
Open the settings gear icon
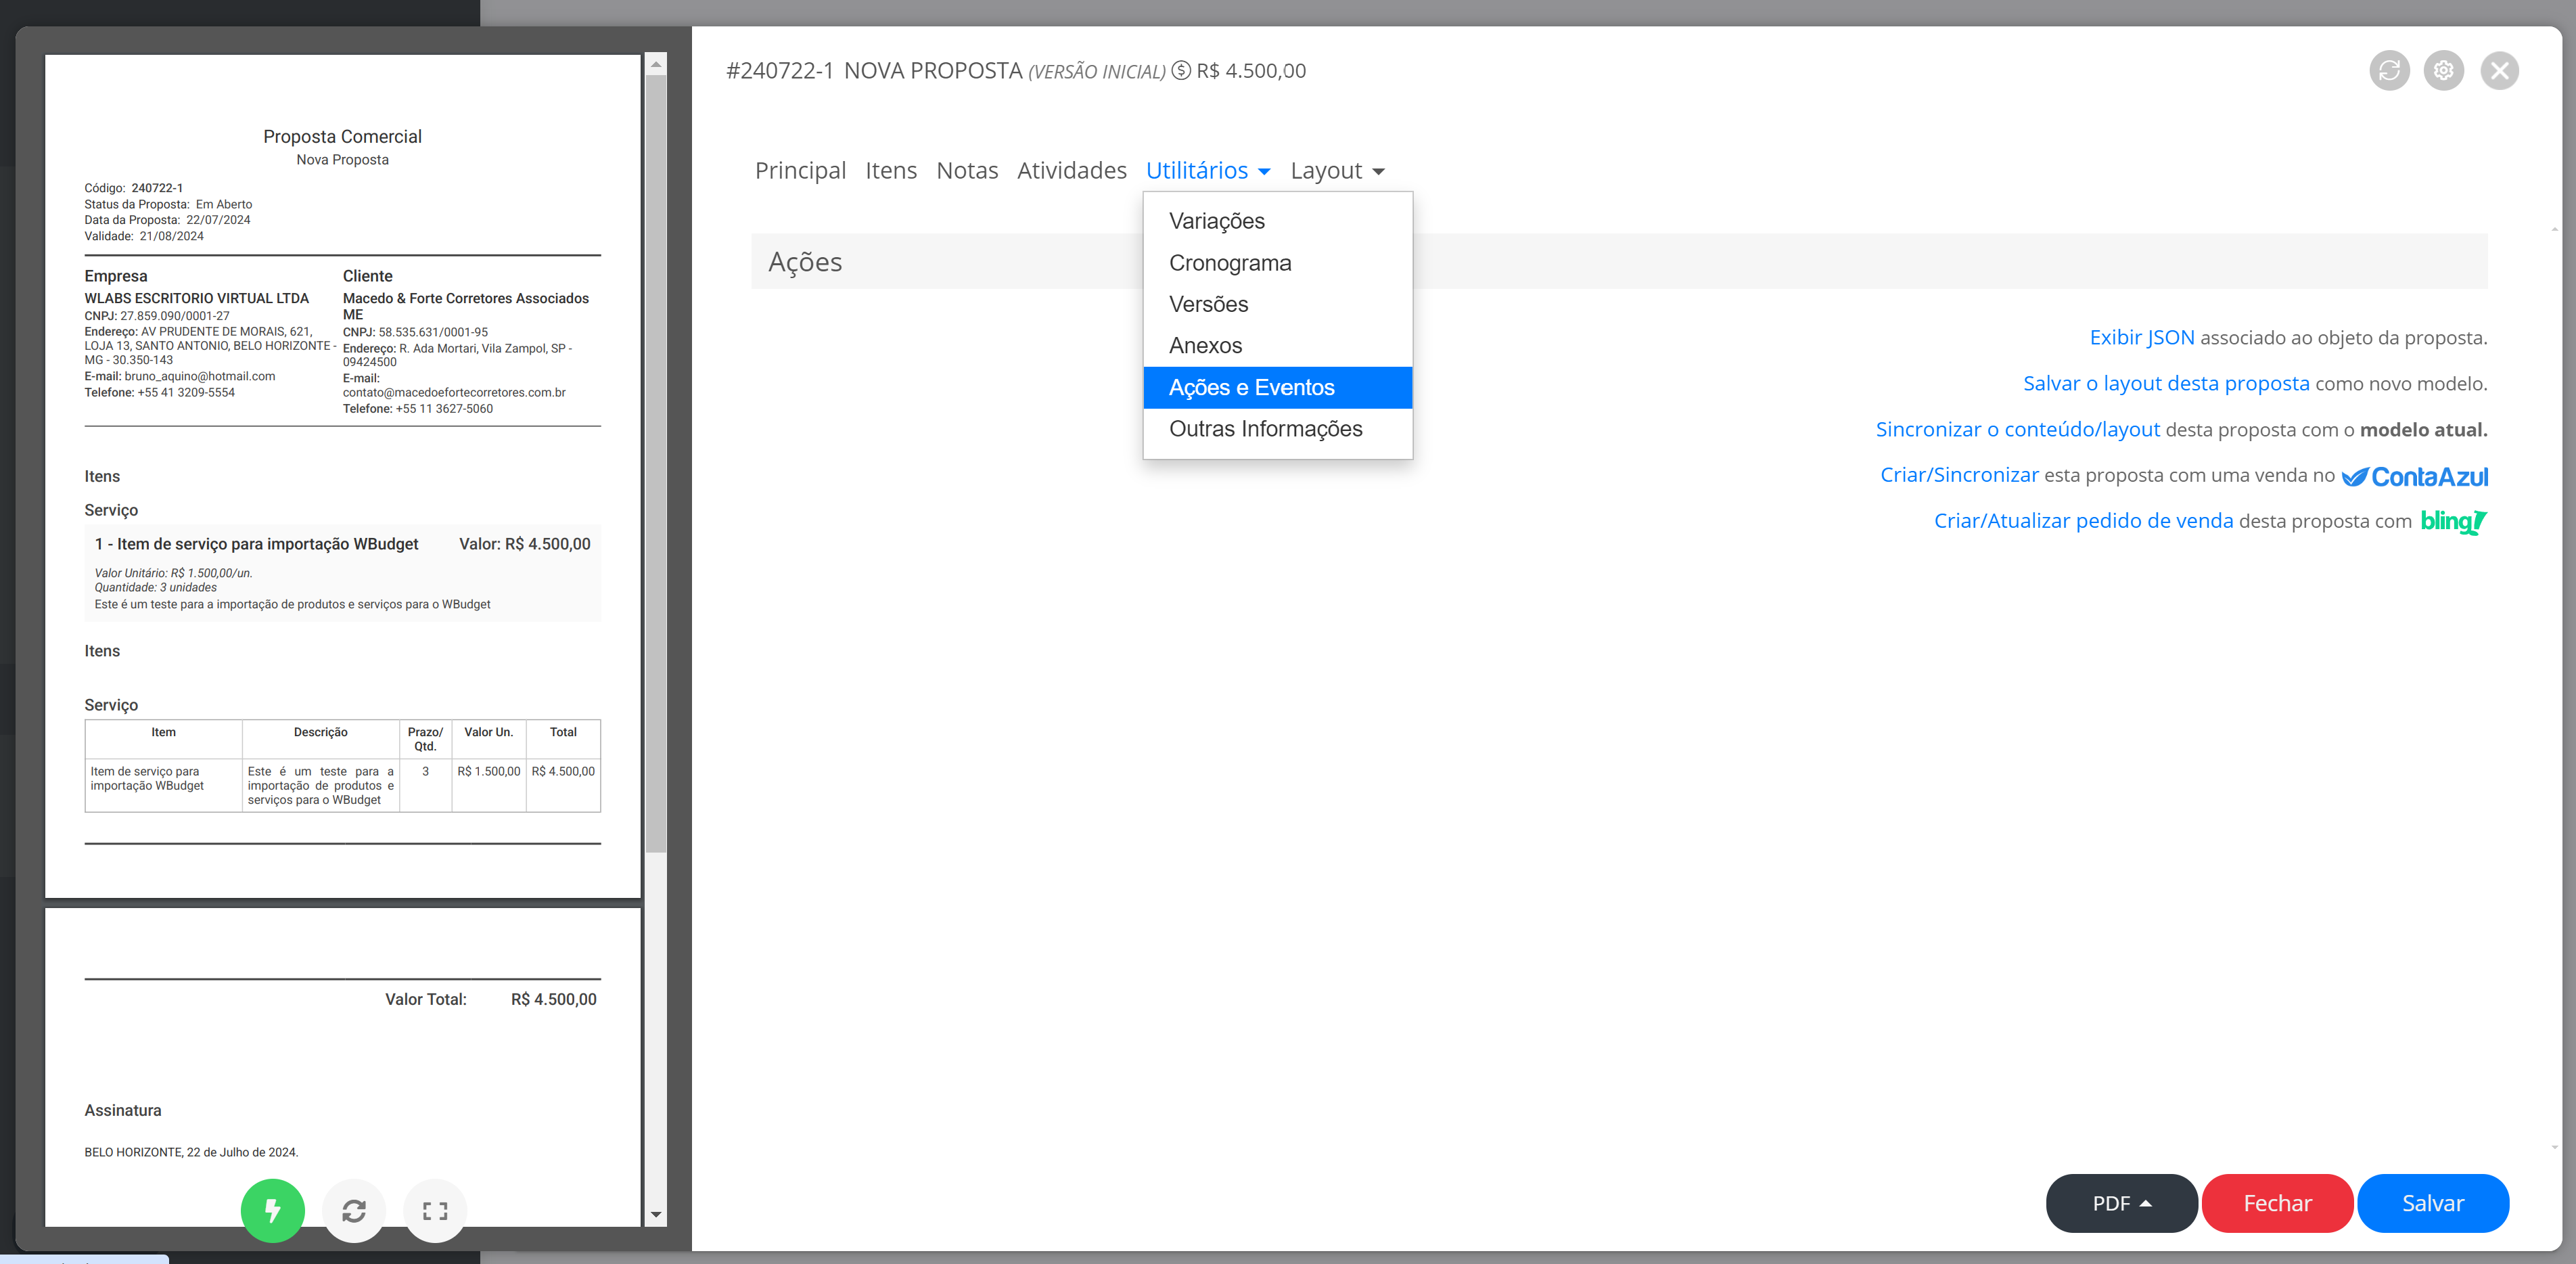point(2443,71)
